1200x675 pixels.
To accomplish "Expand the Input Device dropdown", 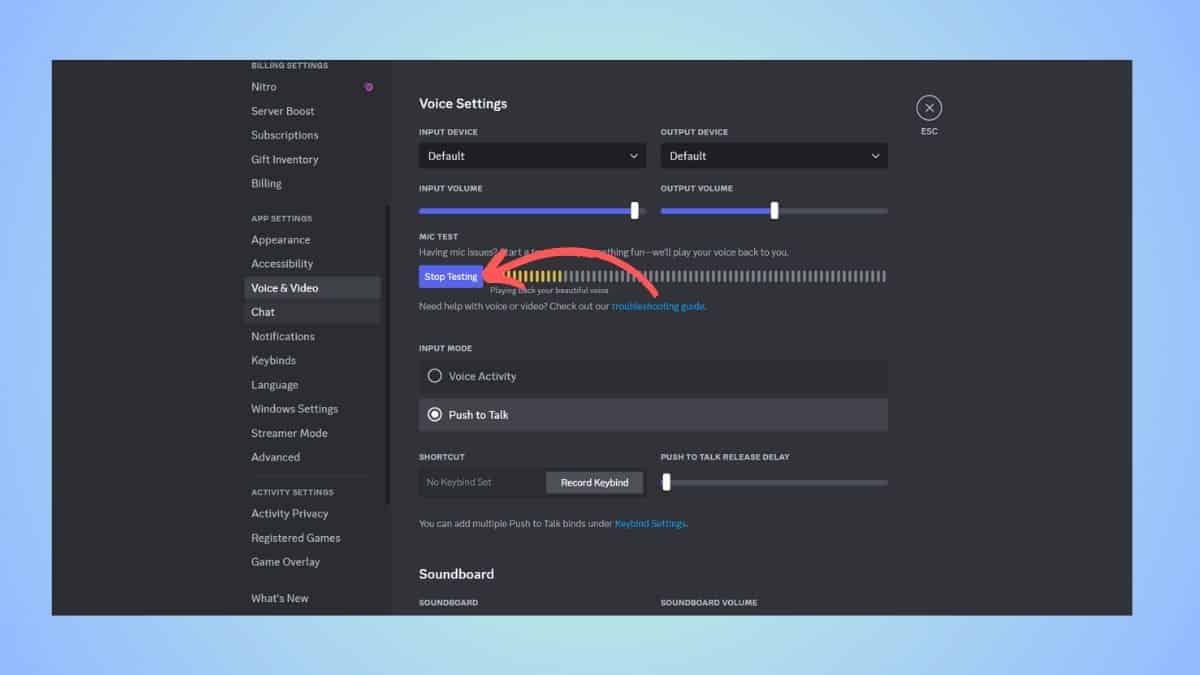I will pos(532,156).
